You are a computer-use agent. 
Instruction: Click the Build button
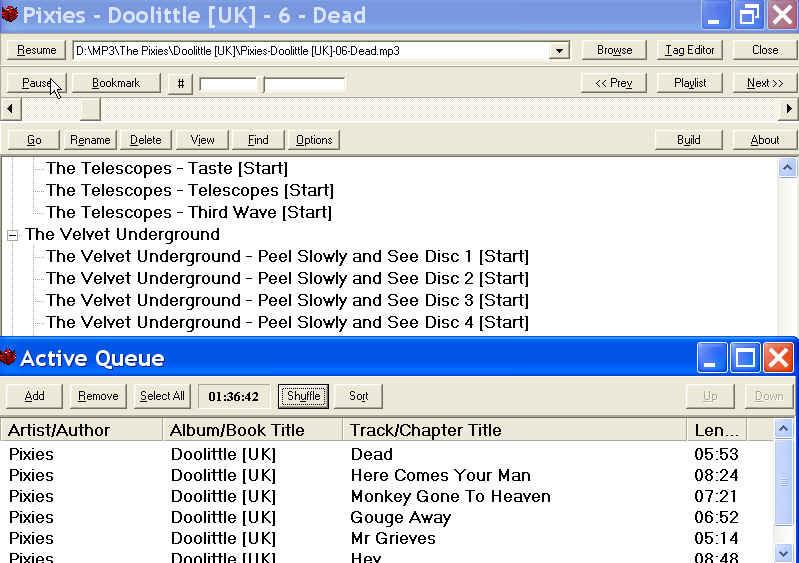tap(689, 140)
